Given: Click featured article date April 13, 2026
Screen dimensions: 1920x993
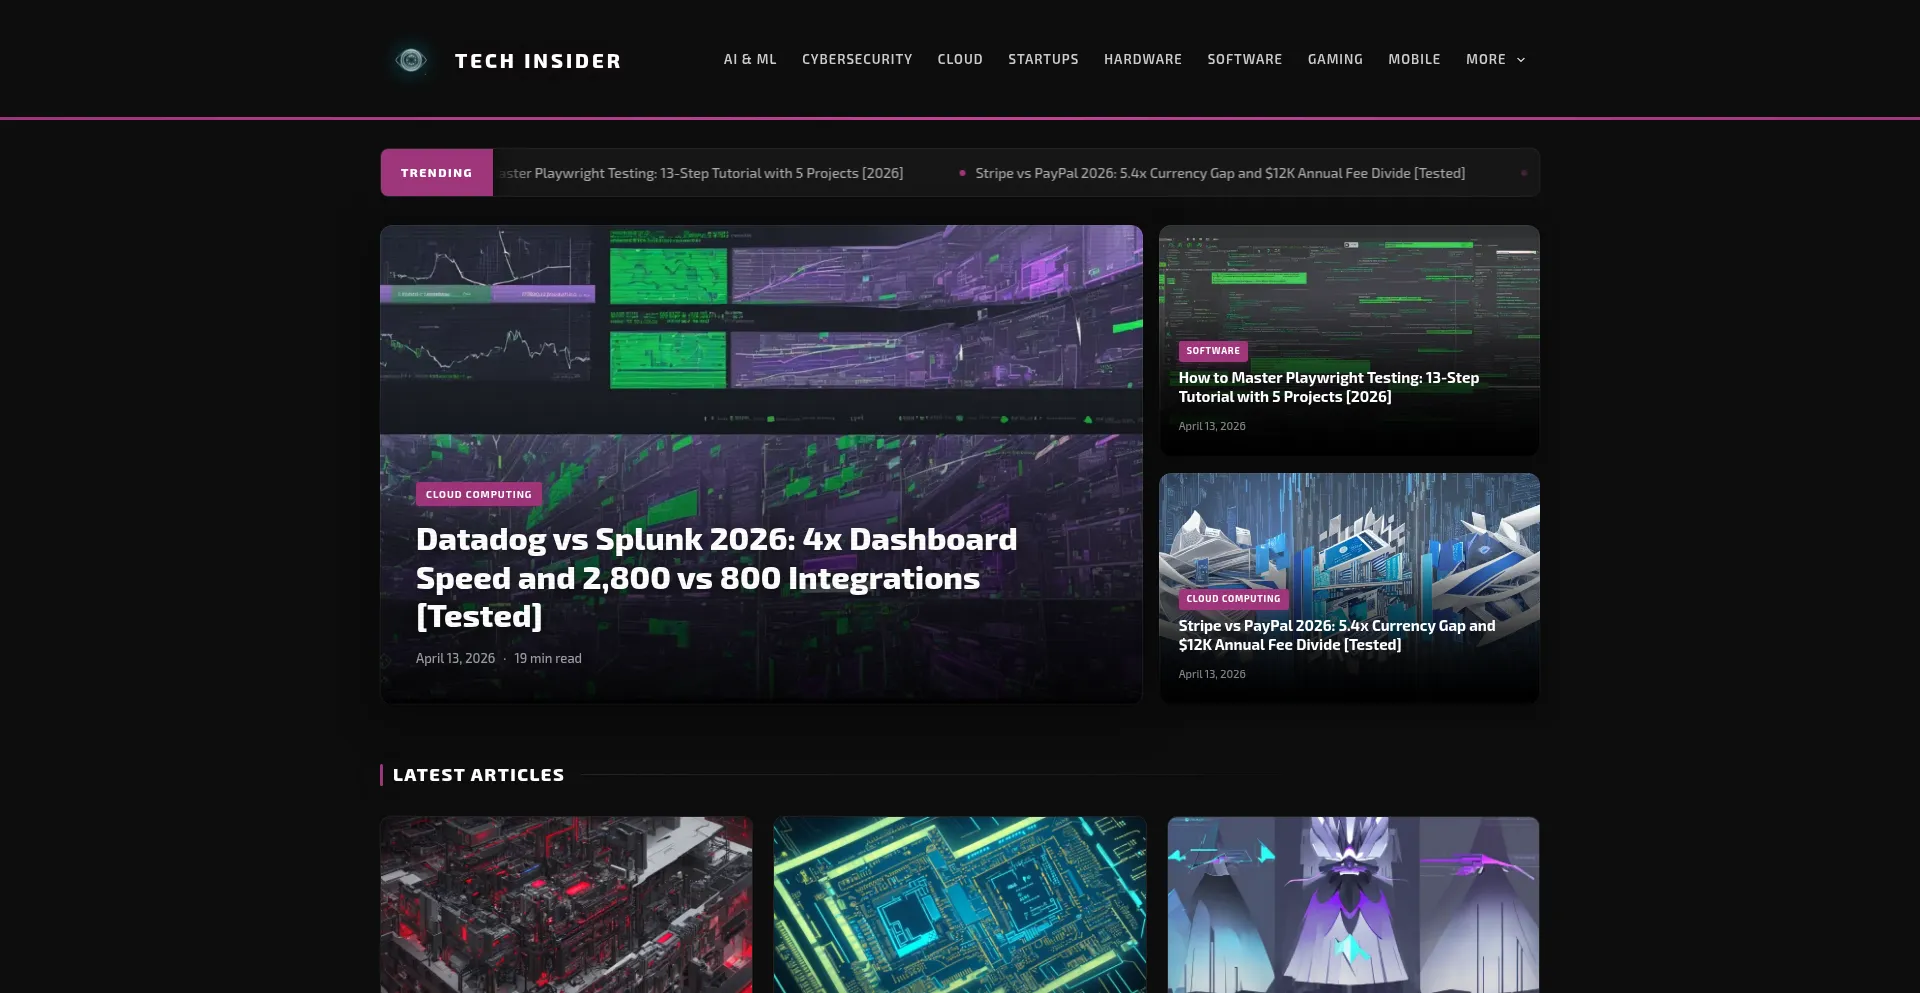Looking at the screenshot, I should (x=455, y=658).
